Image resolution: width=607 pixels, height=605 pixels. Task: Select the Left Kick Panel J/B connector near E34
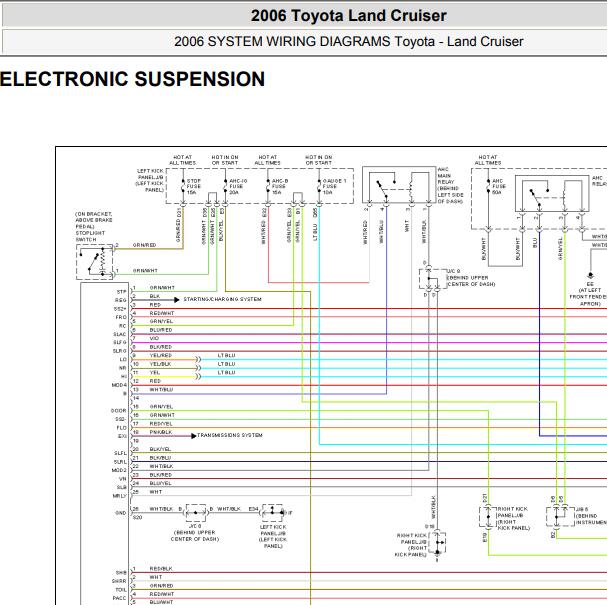(273, 512)
